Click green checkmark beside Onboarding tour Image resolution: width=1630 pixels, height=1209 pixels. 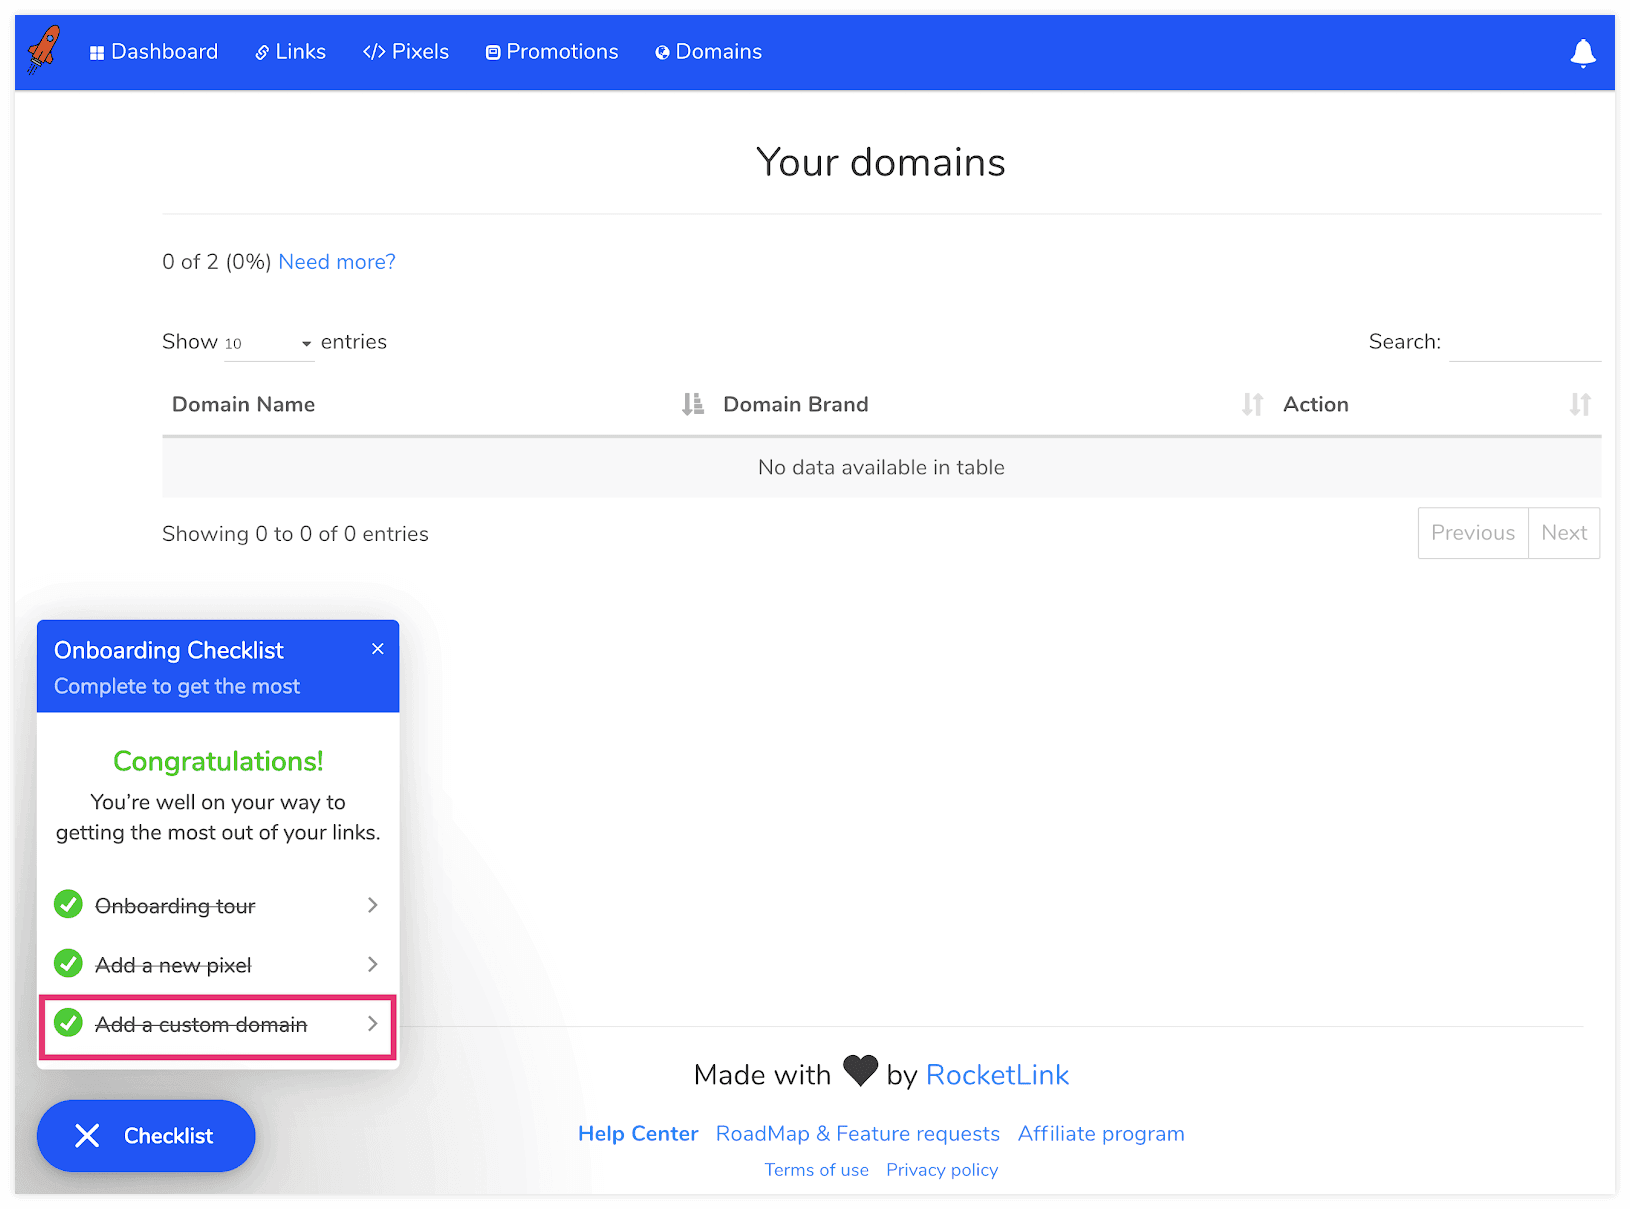tap(68, 904)
